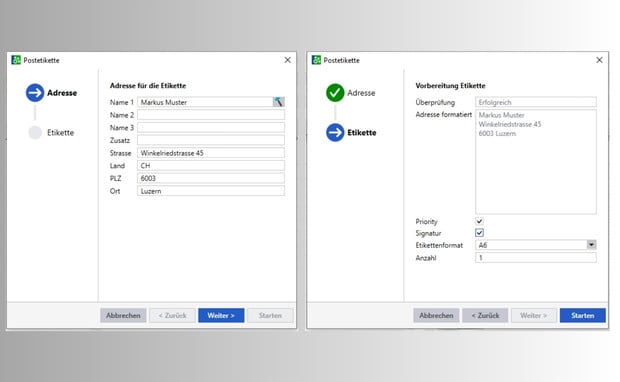Open the Etikettenformat dropdown arrow
This screenshot has width=620, height=382.
(x=591, y=245)
